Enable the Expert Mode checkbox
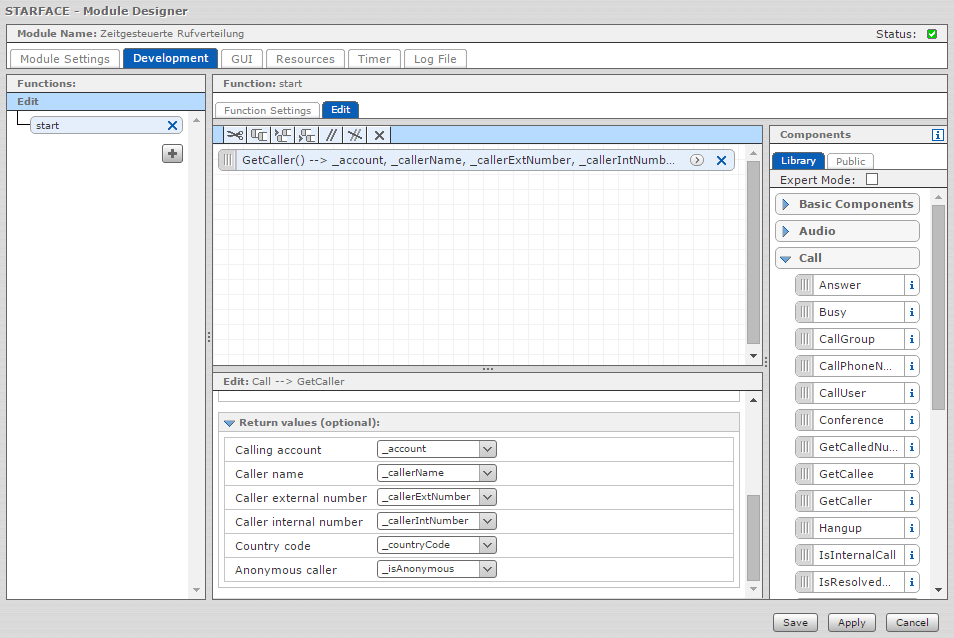This screenshot has width=954, height=638. pos(871,179)
